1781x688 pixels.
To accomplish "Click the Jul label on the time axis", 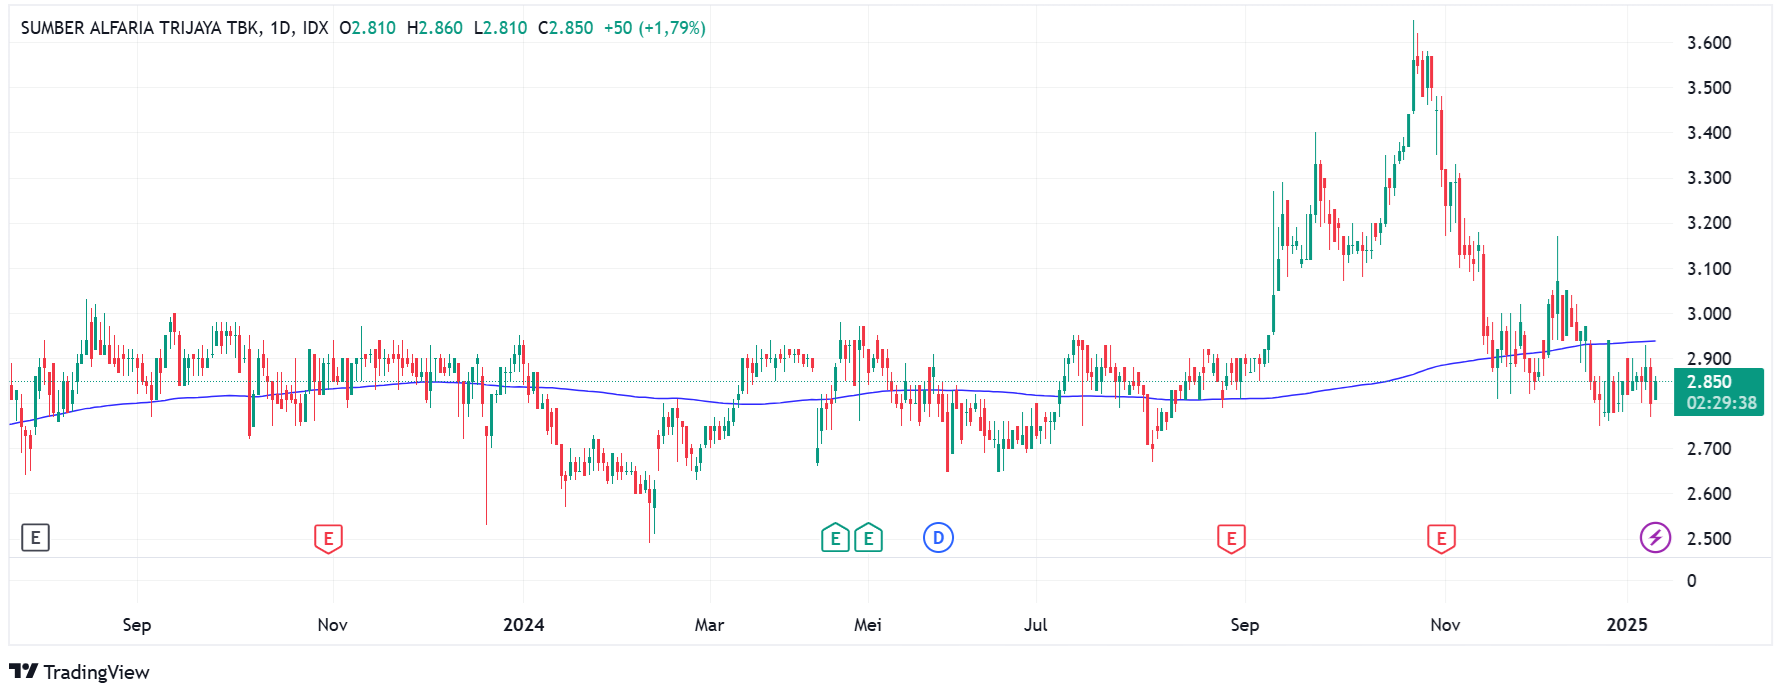I will (x=1036, y=625).
